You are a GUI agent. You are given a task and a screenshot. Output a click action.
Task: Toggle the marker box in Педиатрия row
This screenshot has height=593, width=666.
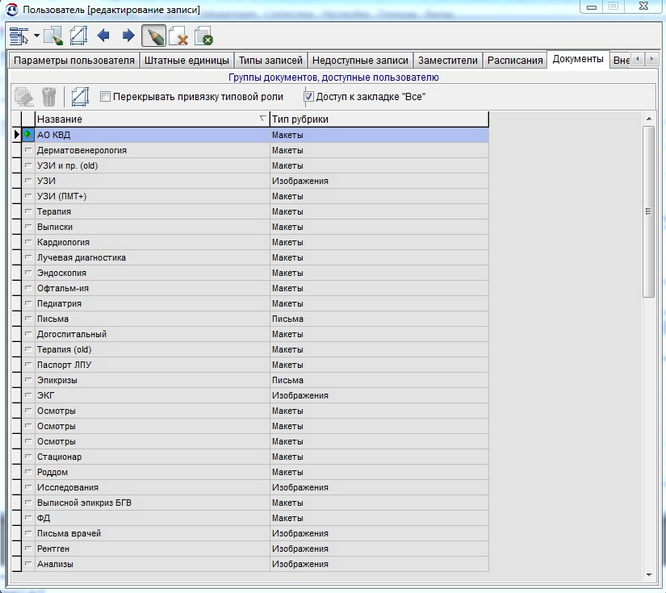[x=28, y=303]
